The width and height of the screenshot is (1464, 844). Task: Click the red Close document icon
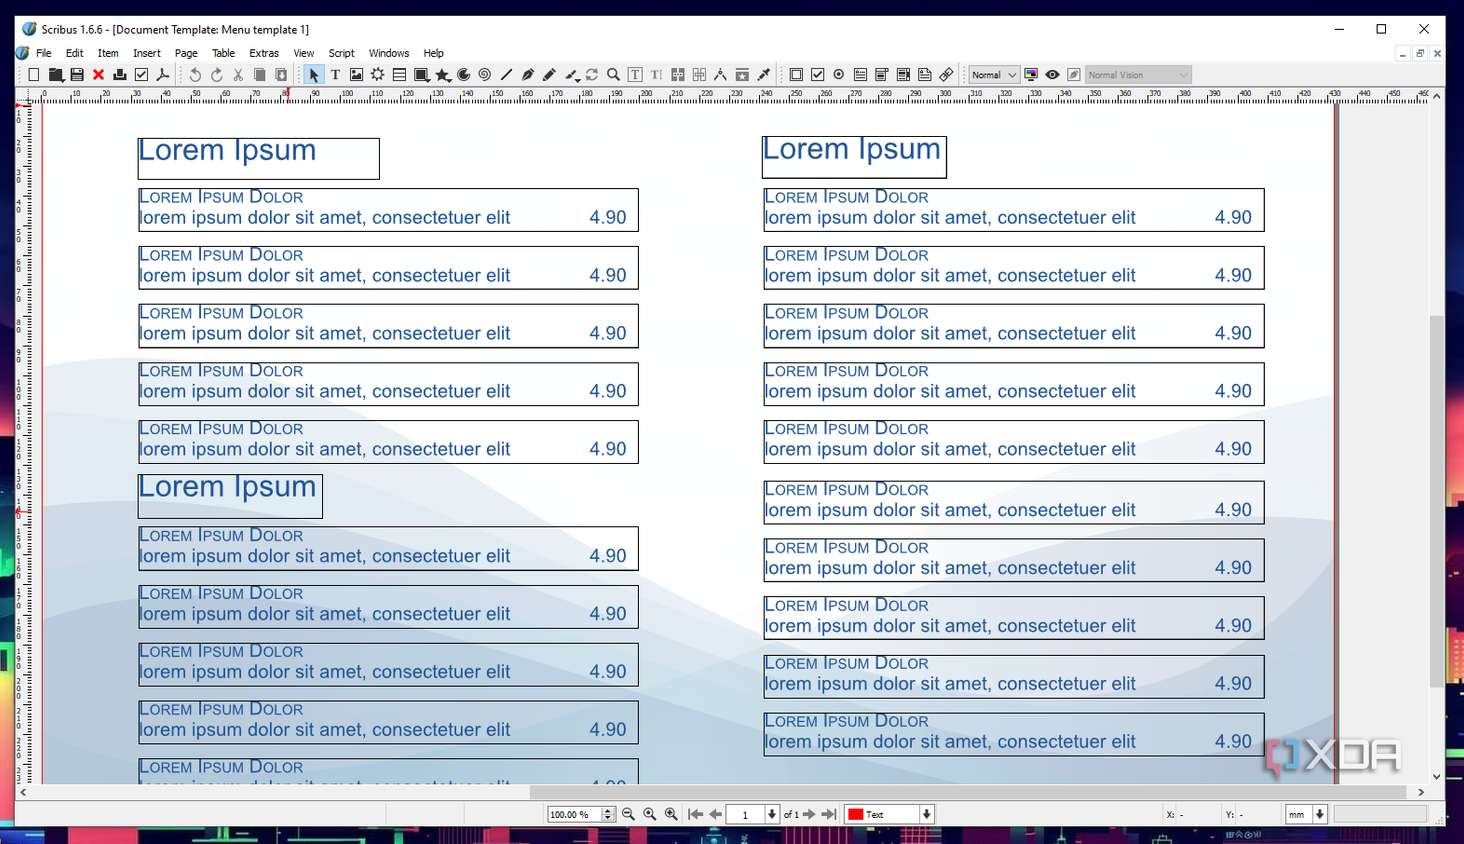click(x=98, y=75)
